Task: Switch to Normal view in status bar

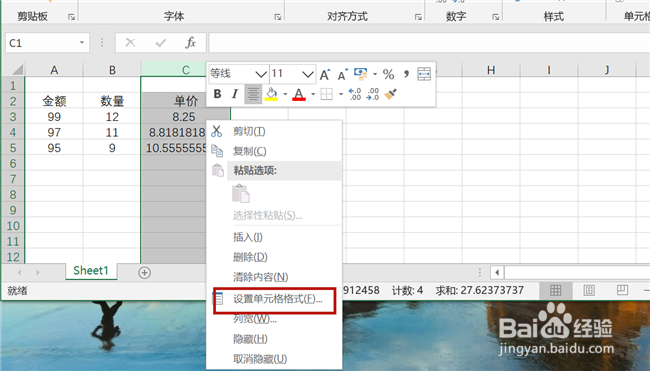Action: (555, 291)
